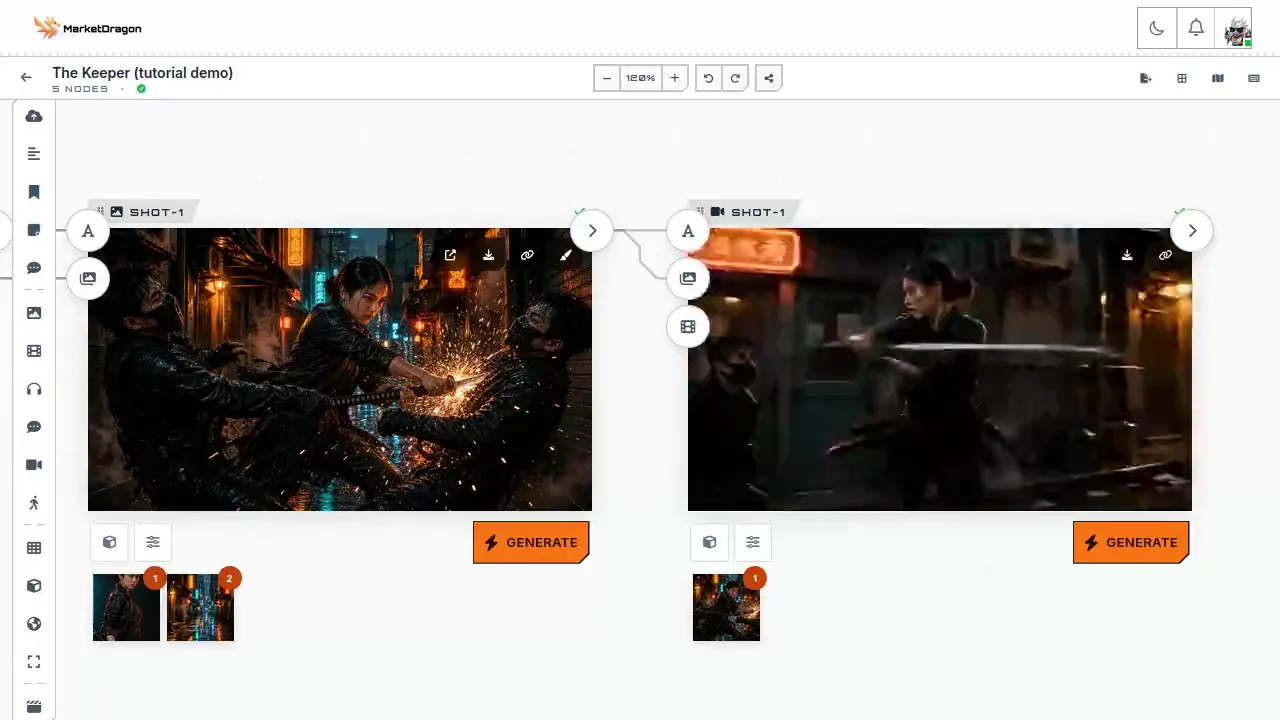Click the export file icon in top-right toolbar
1280x720 pixels.
(1146, 78)
